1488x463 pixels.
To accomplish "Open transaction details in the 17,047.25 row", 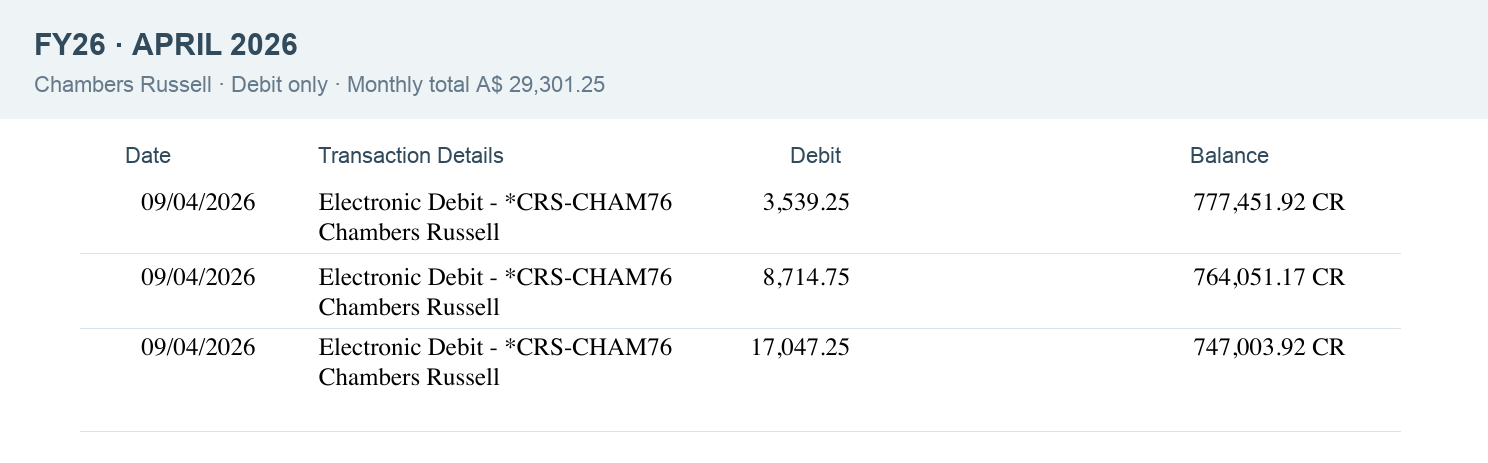I will [x=495, y=362].
